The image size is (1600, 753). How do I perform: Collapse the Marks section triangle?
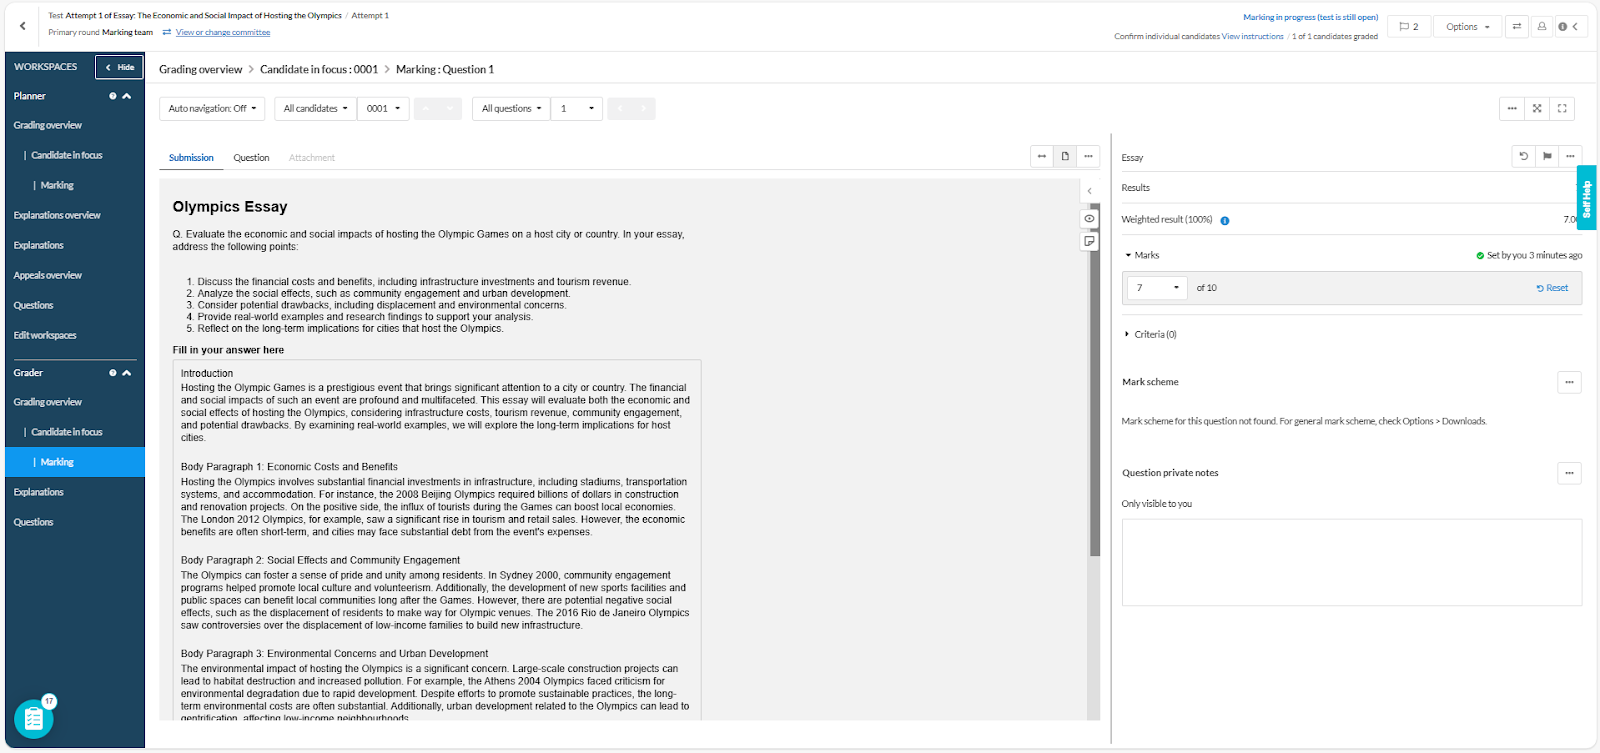1128,256
